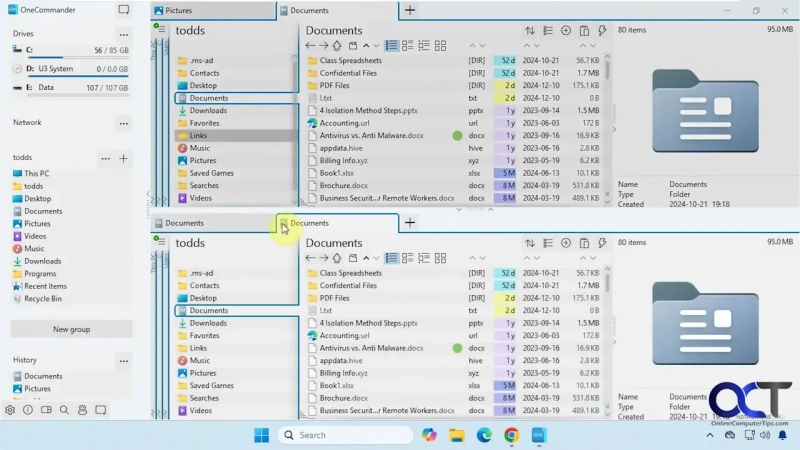Open the Drives section three-dot menu
The width and height of the screenshot is (800, 450).
click(123, 34)
